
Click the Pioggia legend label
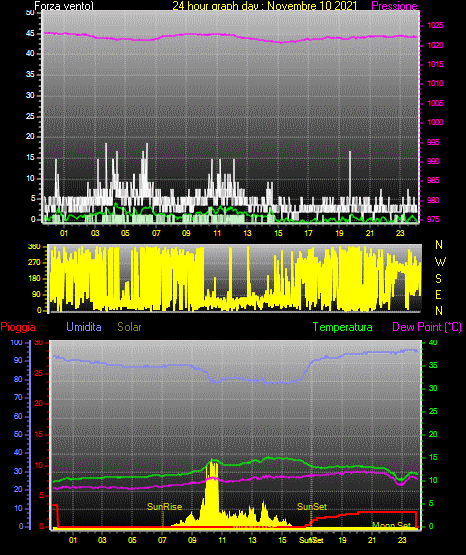[x=18, y=327]
